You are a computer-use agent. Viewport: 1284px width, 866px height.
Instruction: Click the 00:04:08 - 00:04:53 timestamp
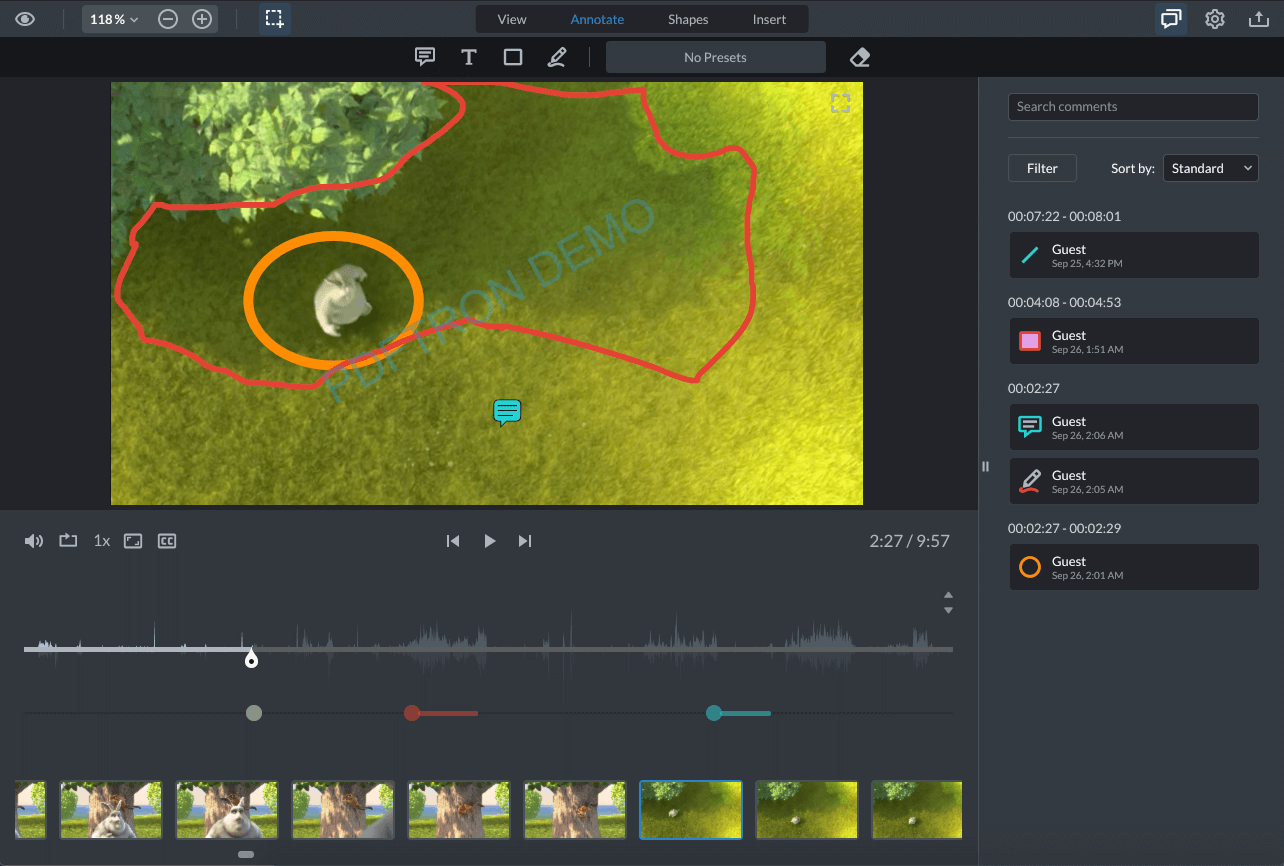[x=1064, y=302]
